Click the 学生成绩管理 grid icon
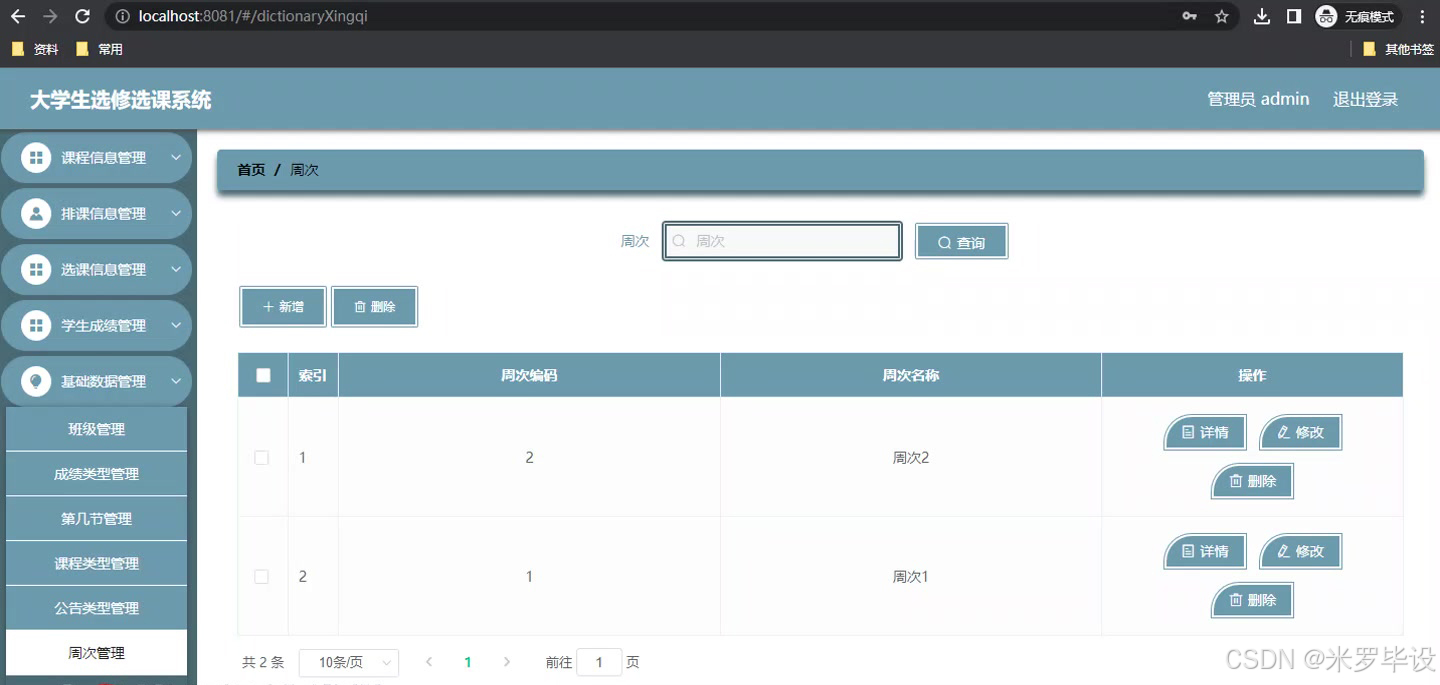Screen dimensions: 1440x685 (x=36, y=325)
